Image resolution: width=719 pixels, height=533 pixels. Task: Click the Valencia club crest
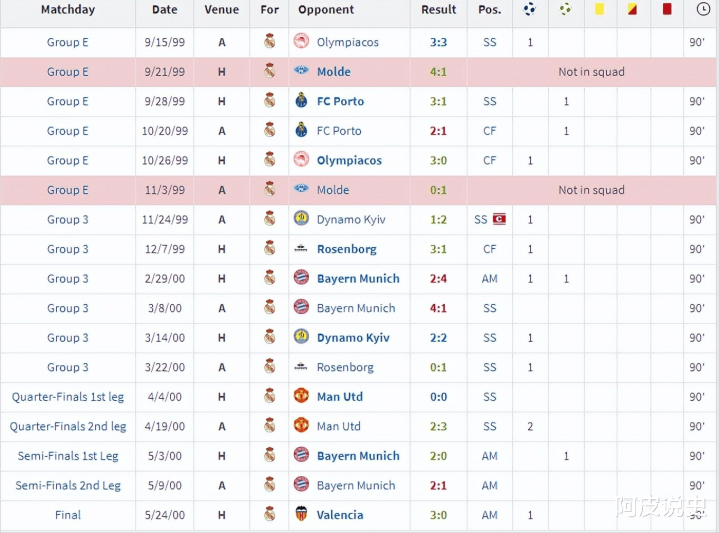coord(301,515)
